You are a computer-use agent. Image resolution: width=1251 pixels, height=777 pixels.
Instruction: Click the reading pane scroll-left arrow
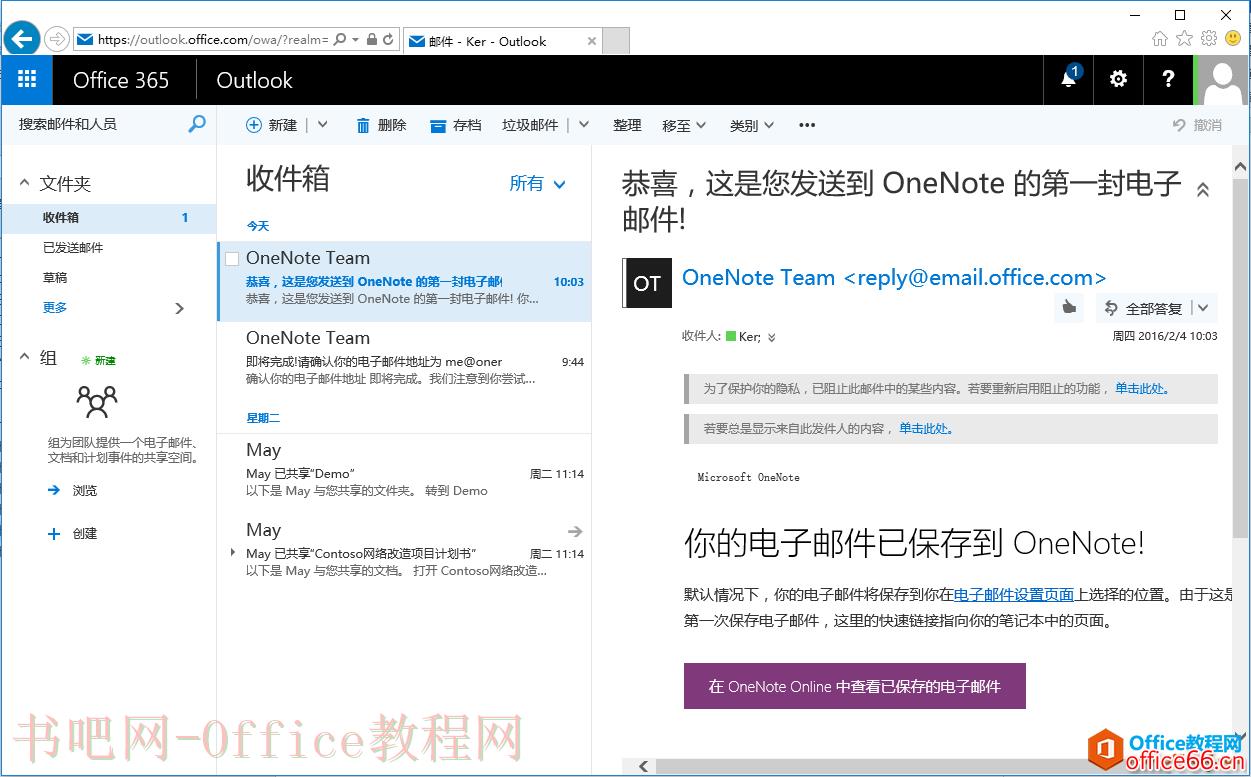point(643,766)
